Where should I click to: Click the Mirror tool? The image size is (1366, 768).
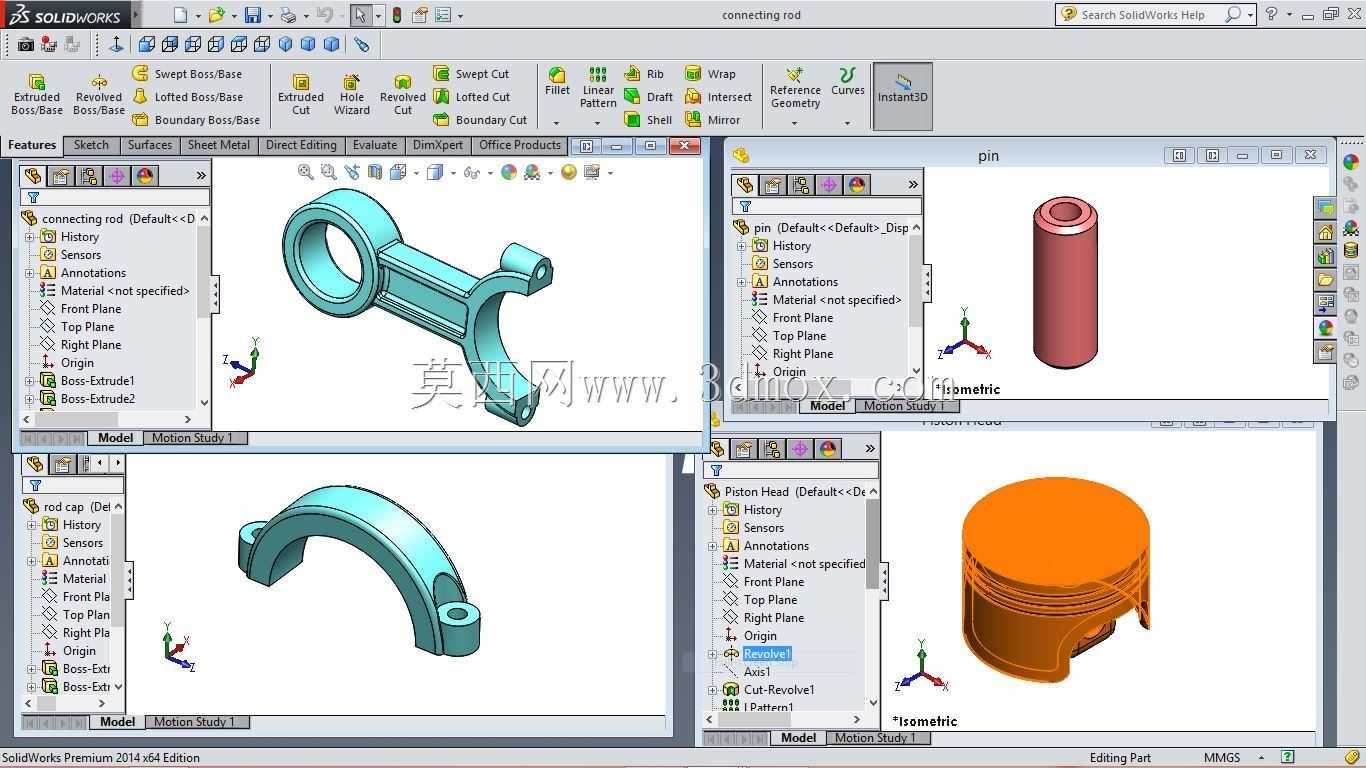coord(713,120)
